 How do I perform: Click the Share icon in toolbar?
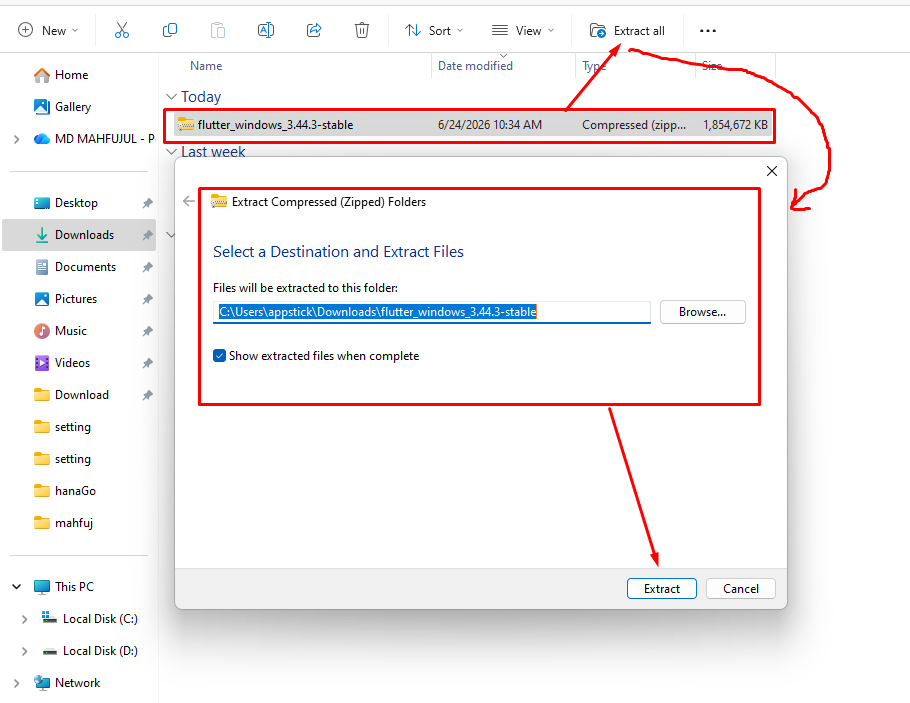pos(314,30)
